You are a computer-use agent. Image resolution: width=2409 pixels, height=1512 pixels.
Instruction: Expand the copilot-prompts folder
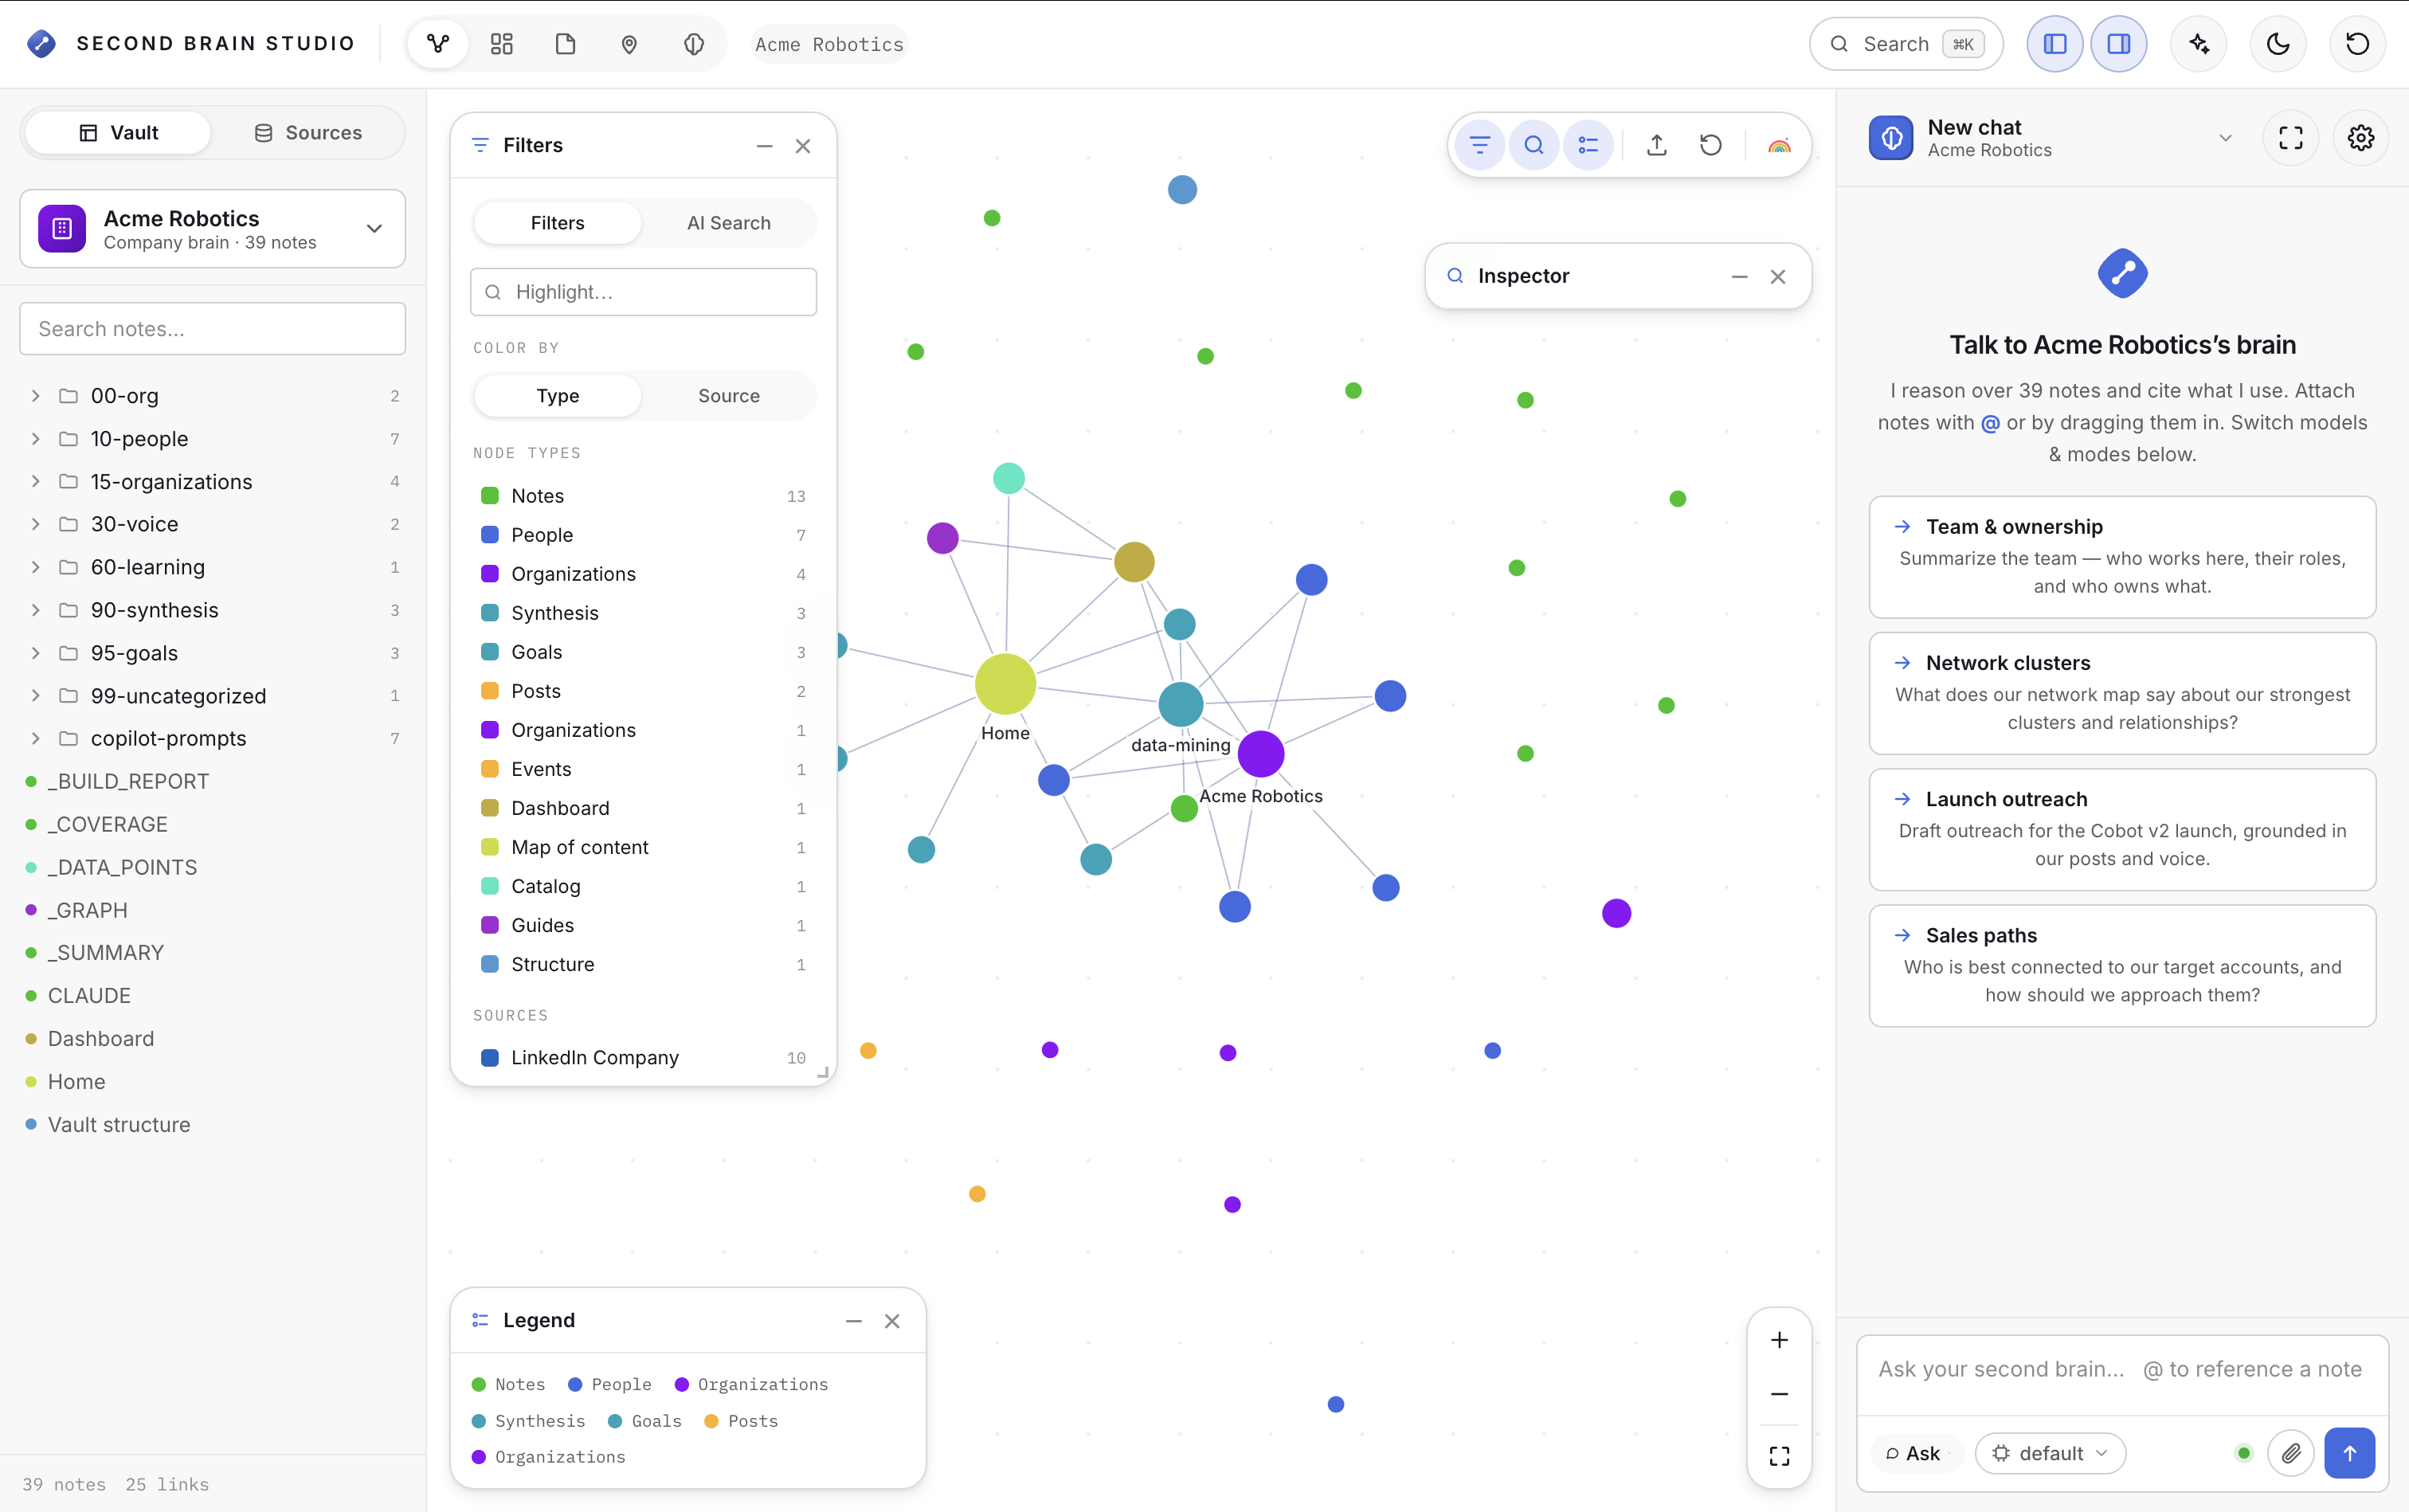point(213,738)
